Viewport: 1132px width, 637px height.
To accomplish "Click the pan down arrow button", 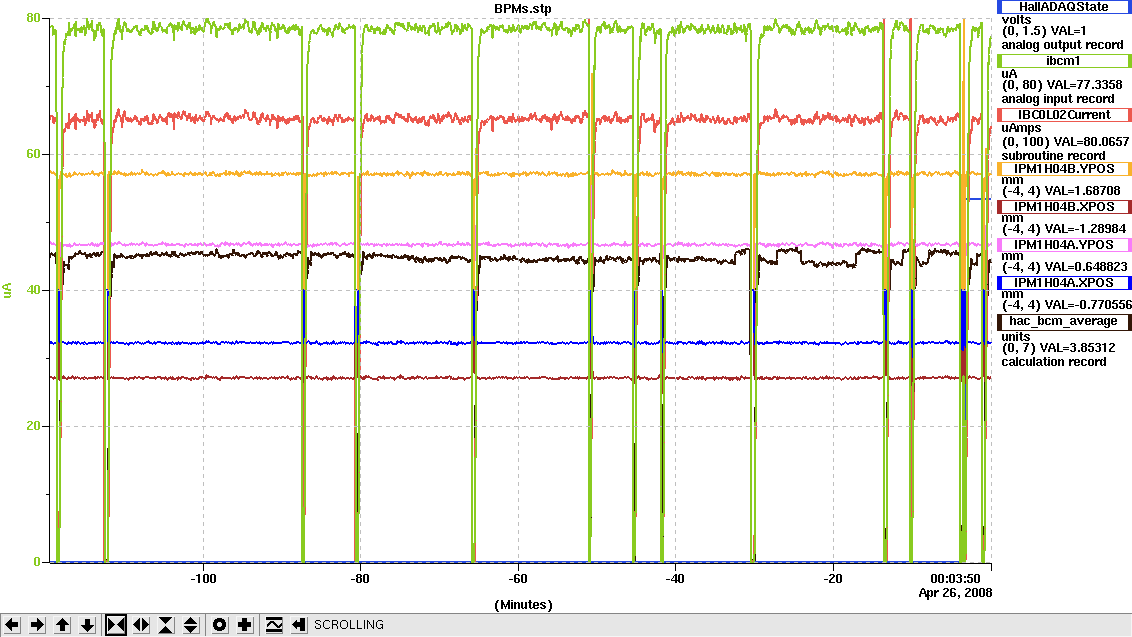I will point(87,625).
